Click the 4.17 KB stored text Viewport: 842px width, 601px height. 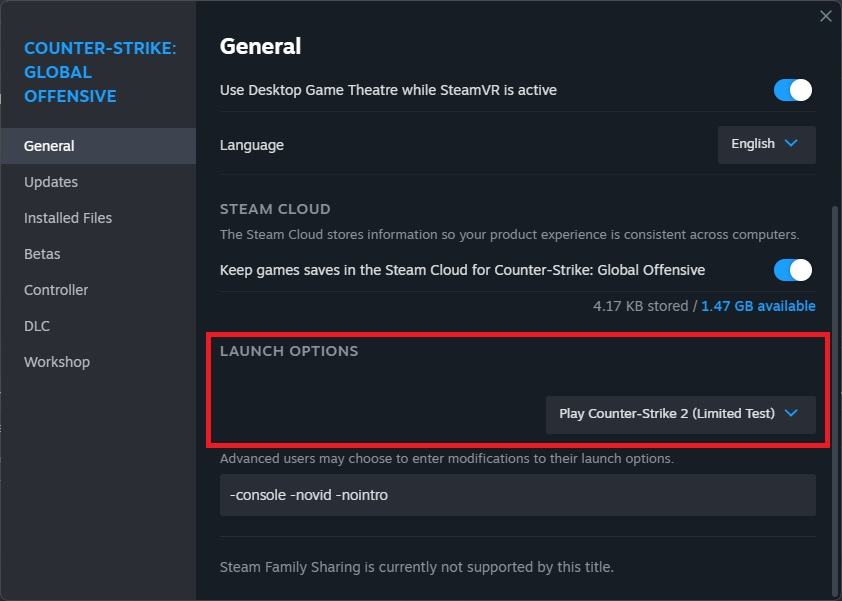[640, 306]
